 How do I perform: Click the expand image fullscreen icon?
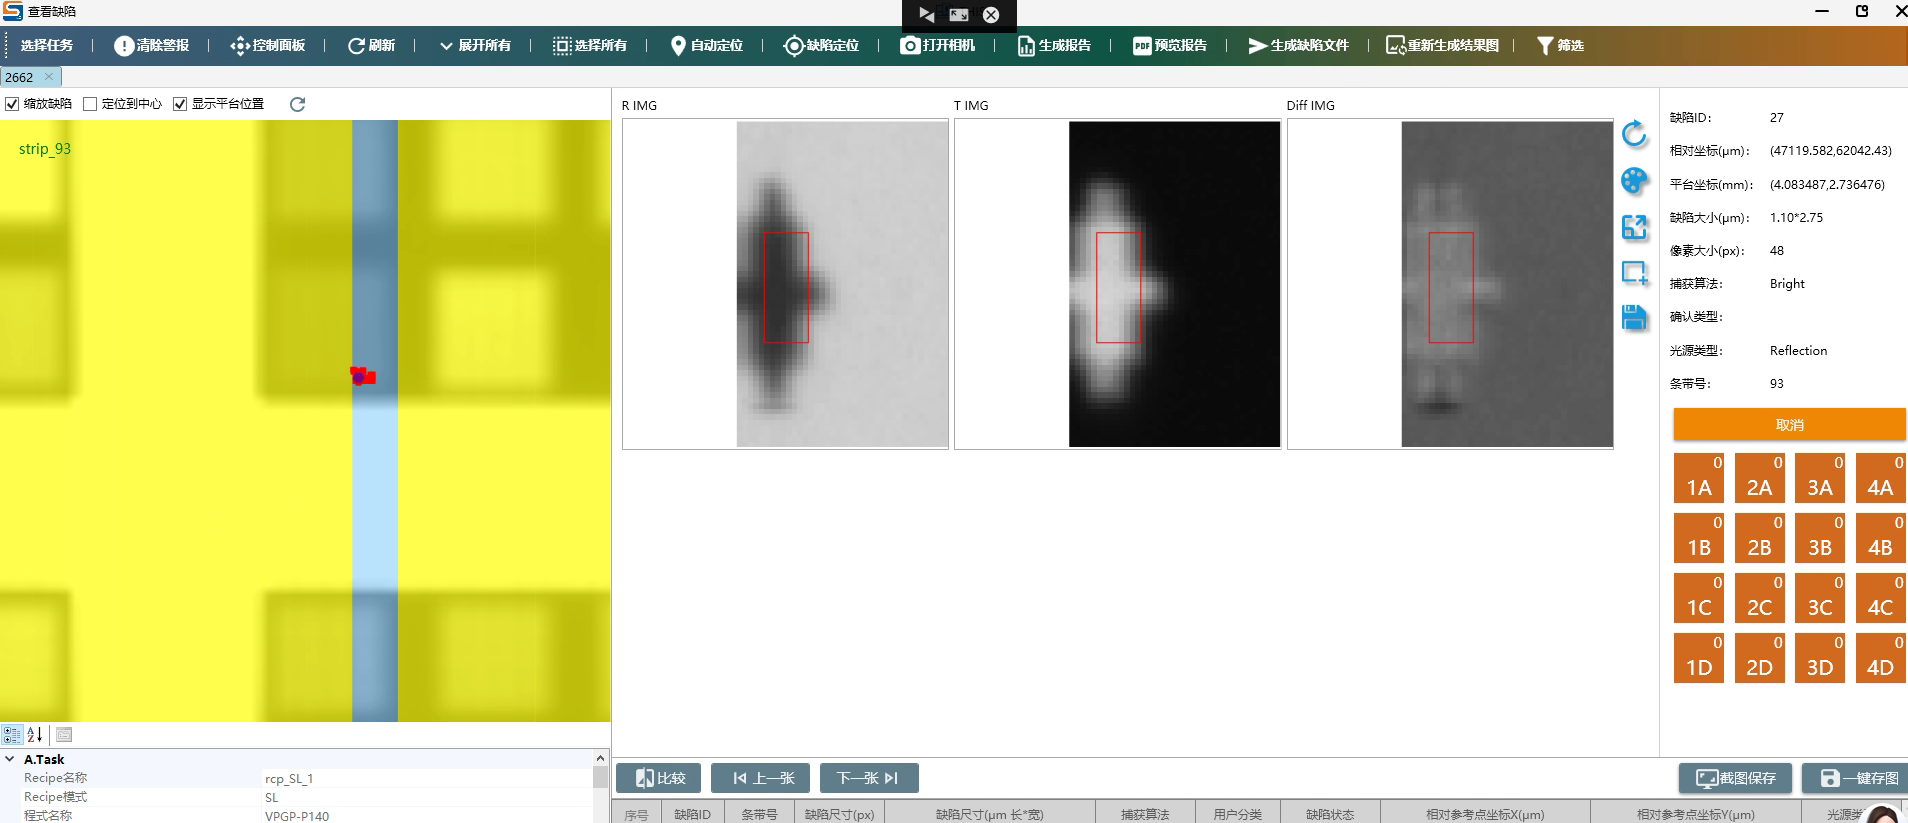pos(1634,228)
